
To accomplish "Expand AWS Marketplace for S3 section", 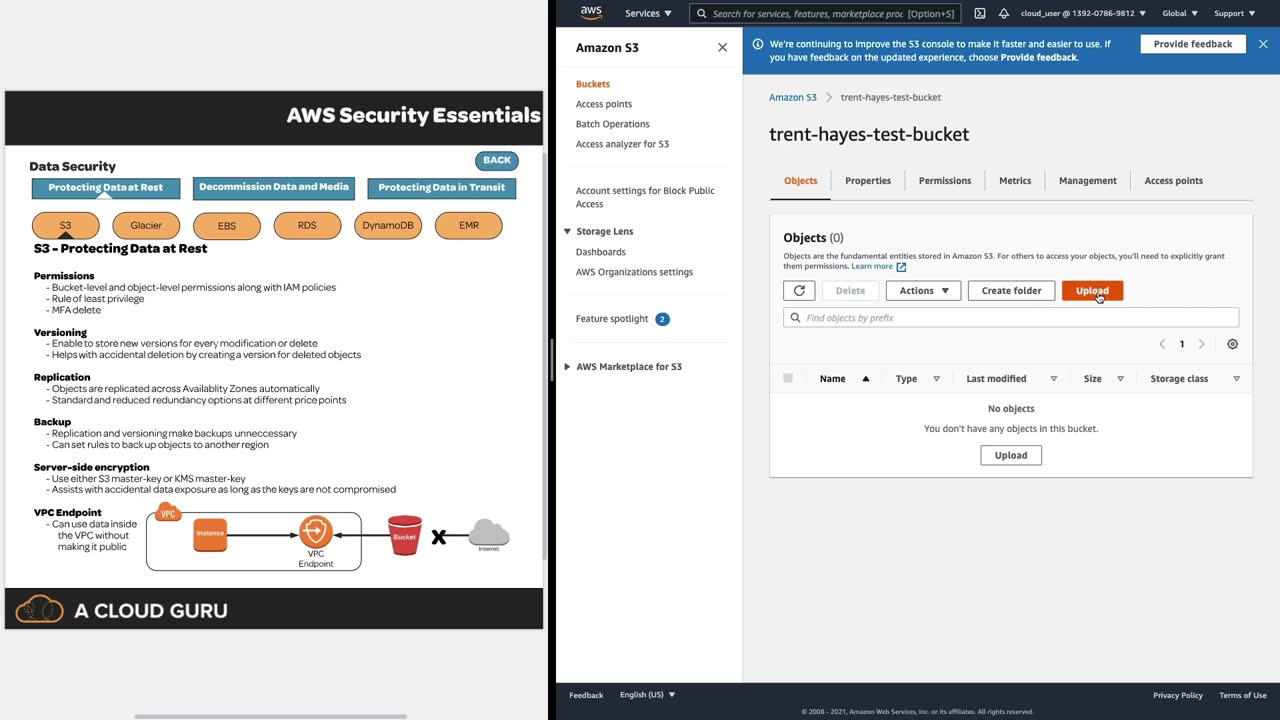I will [567, 367].
